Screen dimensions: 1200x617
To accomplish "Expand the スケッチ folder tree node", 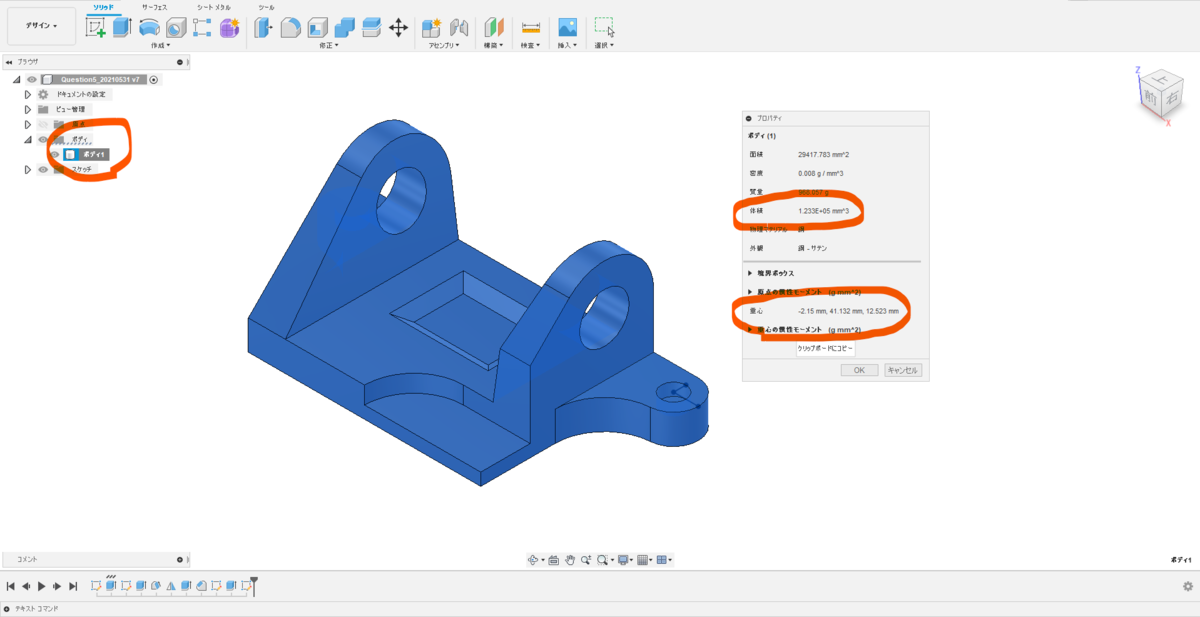I will 28,169.
